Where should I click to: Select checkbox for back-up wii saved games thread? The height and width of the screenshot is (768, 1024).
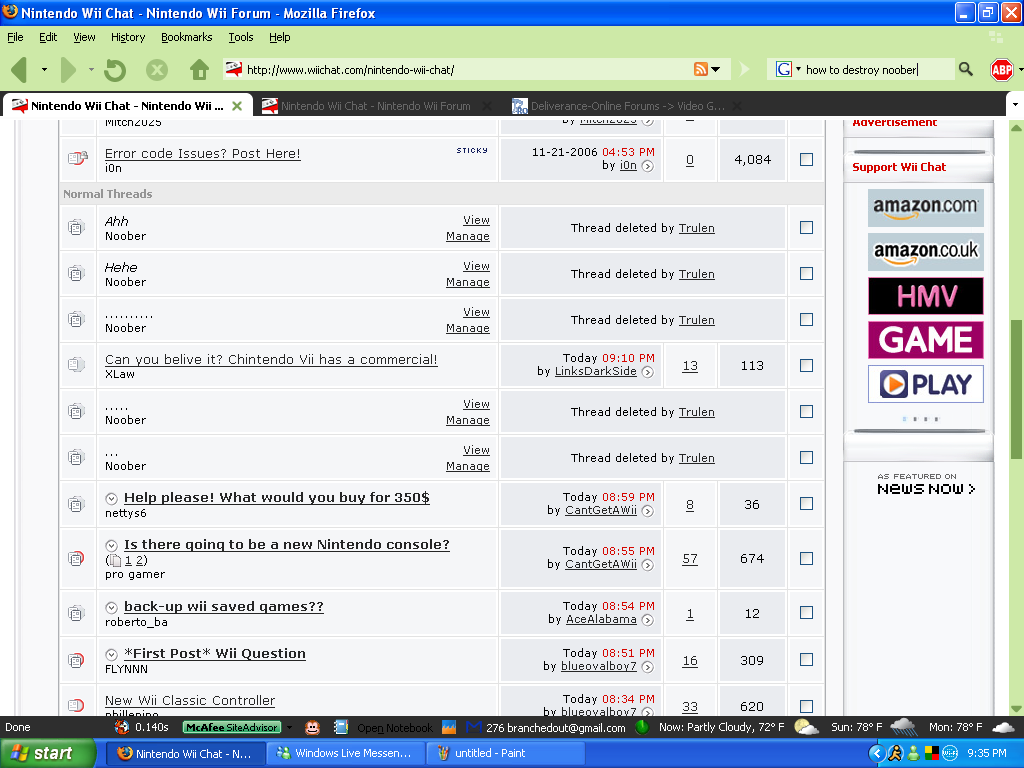807,613
